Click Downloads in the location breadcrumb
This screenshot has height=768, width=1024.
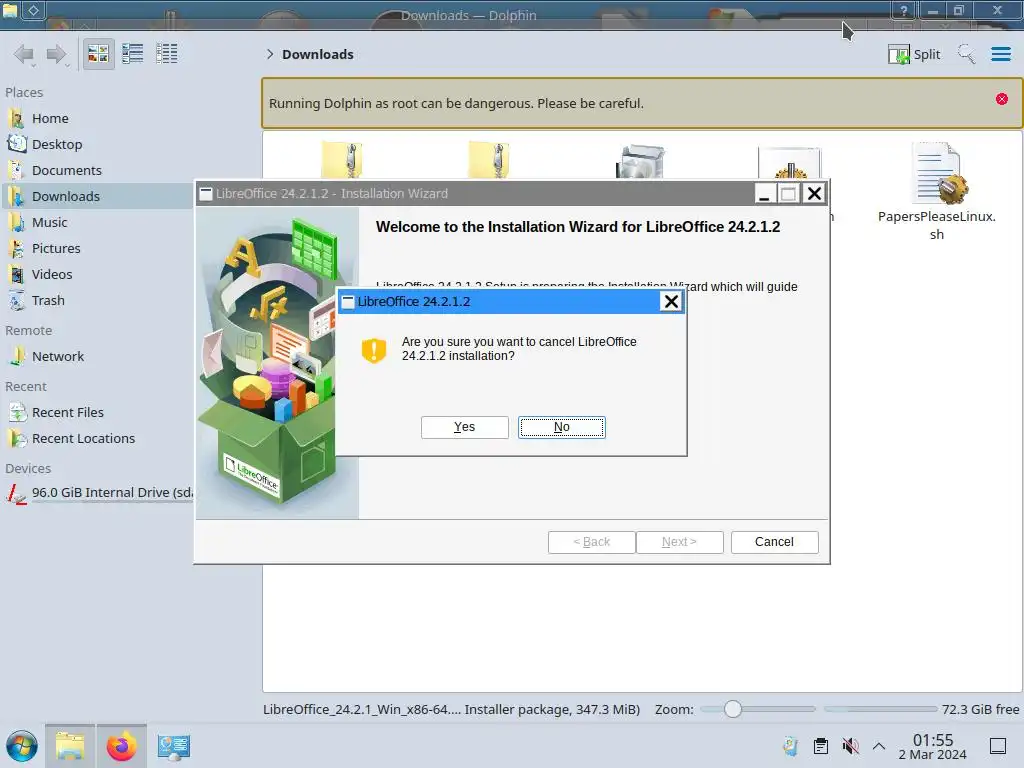coord(317,54)
